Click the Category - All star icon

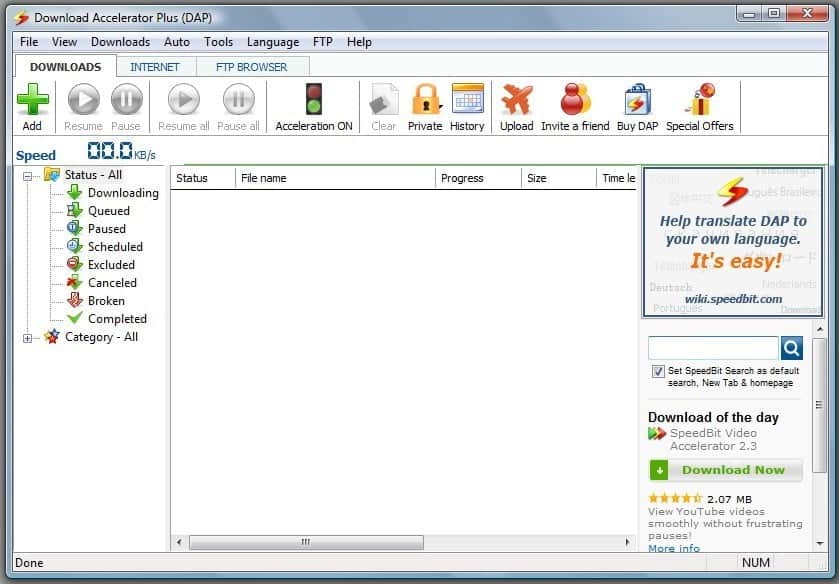point(52,337)
